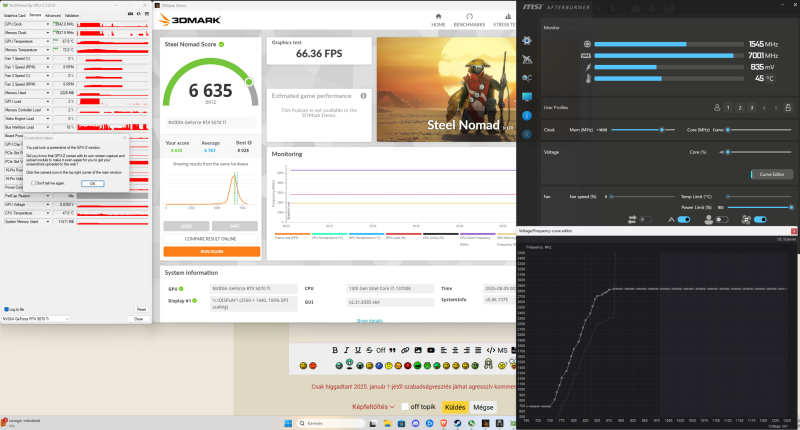The height and width of the screenshot is (430, 800).
Task: Open GPU Temperature sensor dropdown arrow
Action: (48, 41)
